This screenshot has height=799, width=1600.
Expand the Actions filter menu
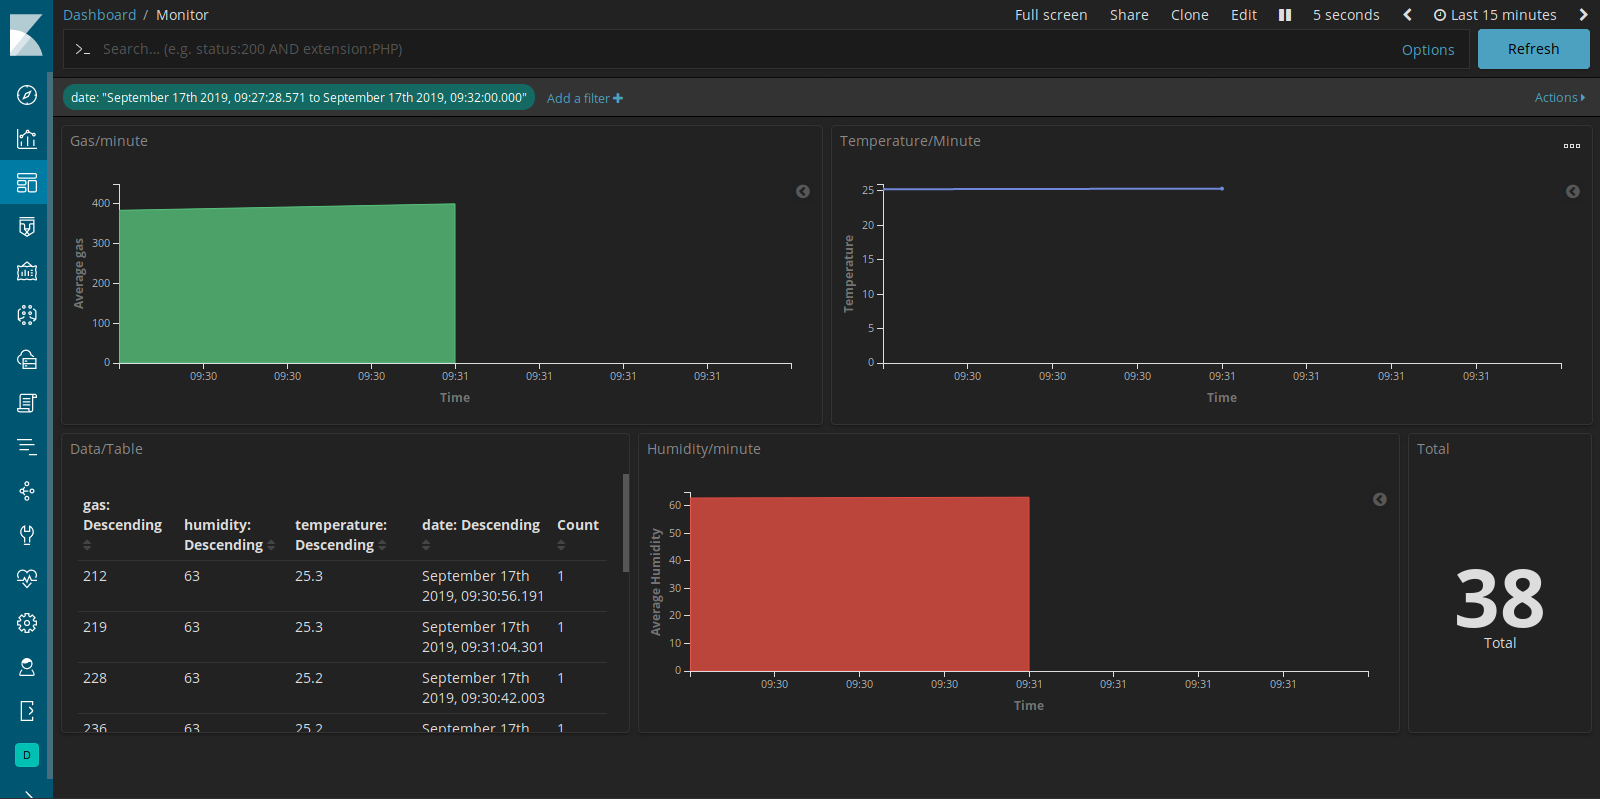pos(1560,97)
